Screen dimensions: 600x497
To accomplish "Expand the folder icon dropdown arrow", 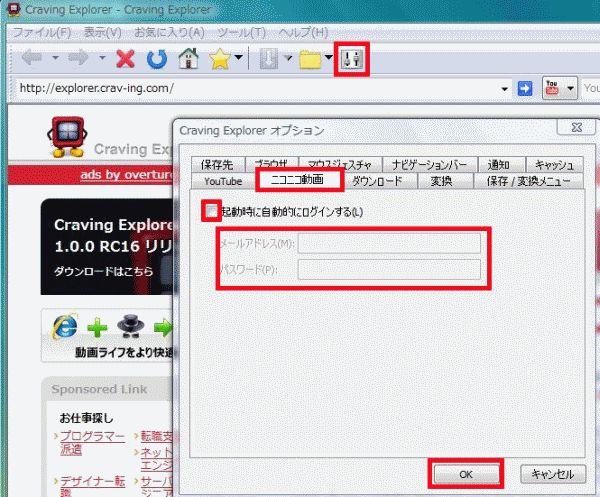I will [x=329, y=58].
